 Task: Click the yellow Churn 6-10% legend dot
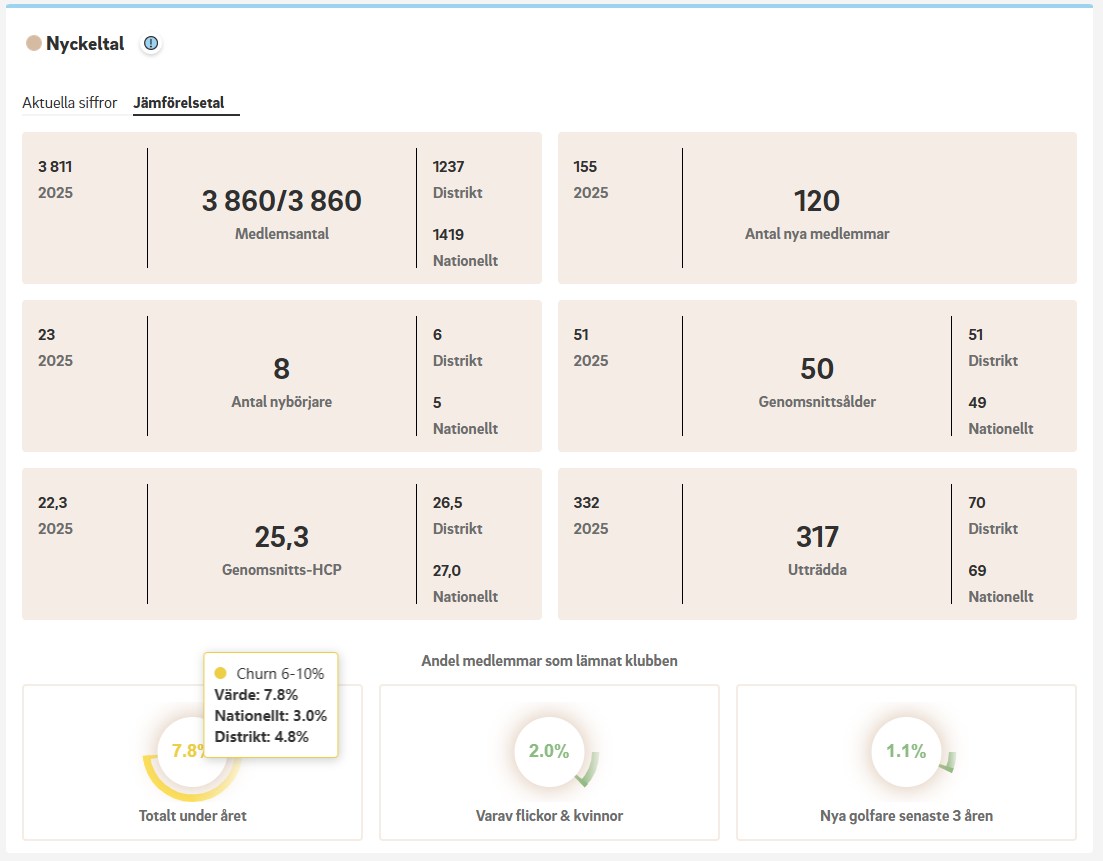221,673
